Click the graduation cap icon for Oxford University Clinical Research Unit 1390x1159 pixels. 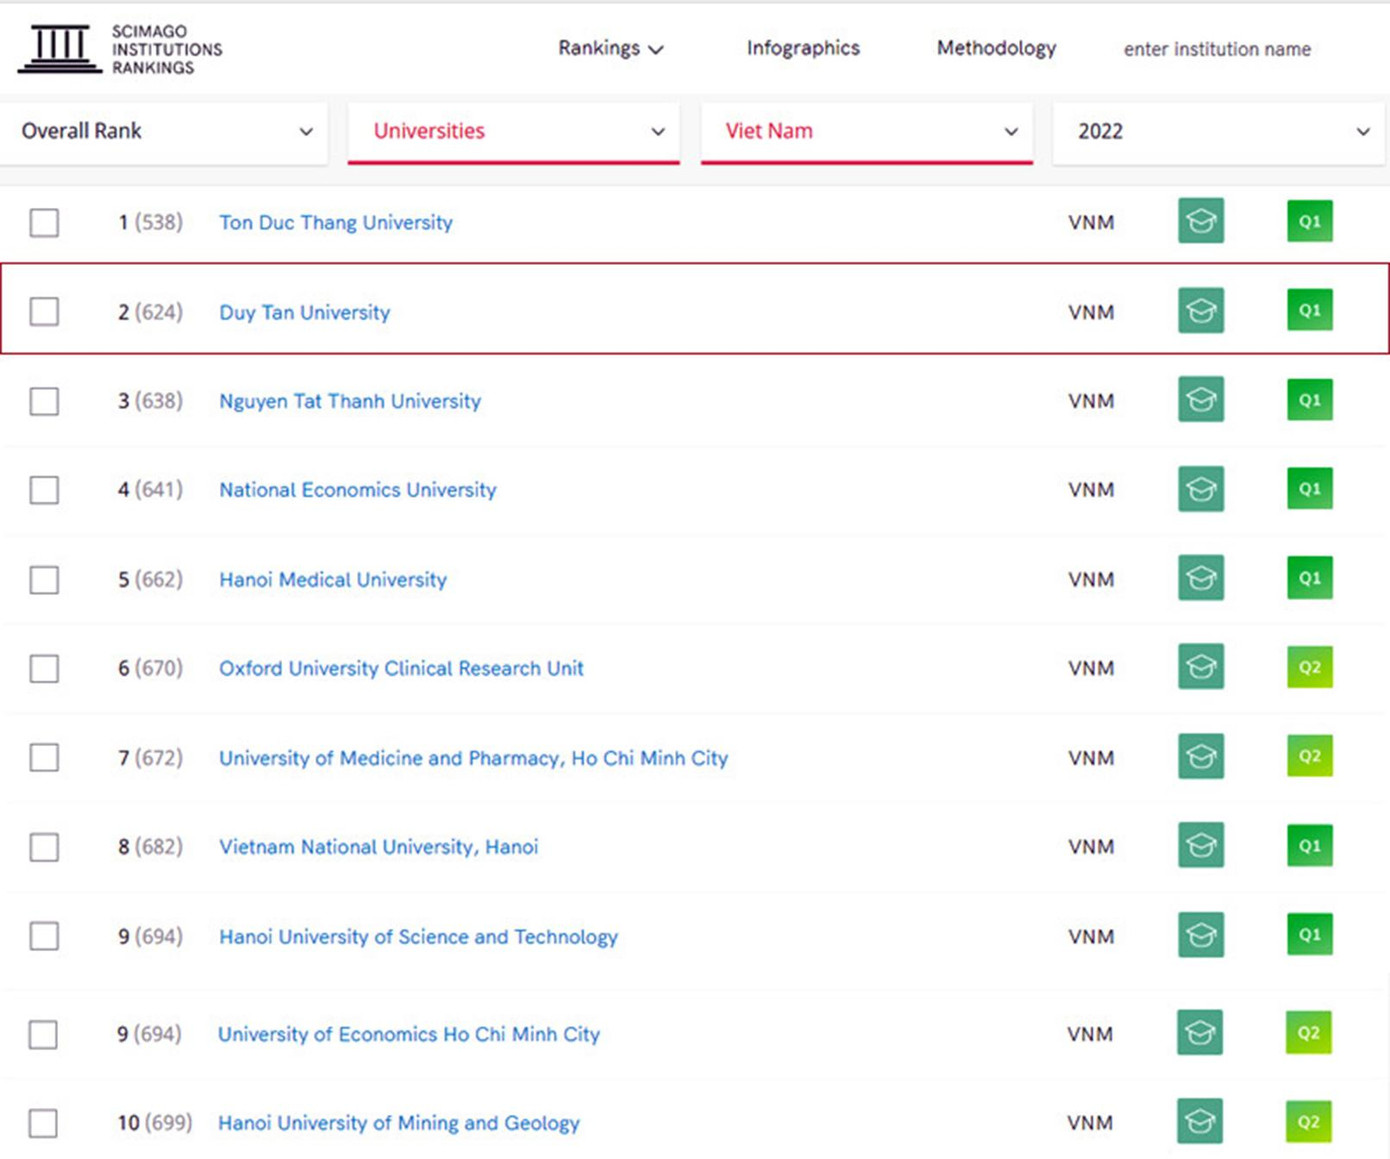1200,667
